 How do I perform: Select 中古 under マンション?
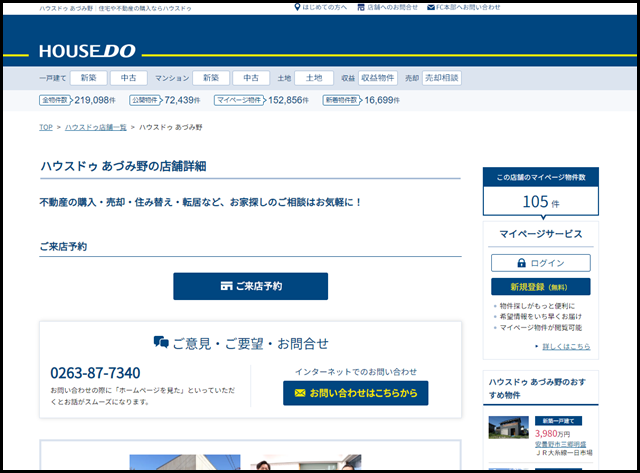[251, 78]
